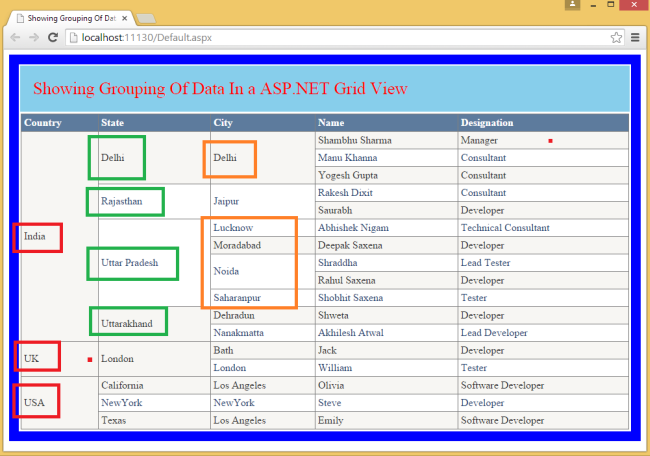Click the name William
This screenshot has height=456, width=650.
335,368
